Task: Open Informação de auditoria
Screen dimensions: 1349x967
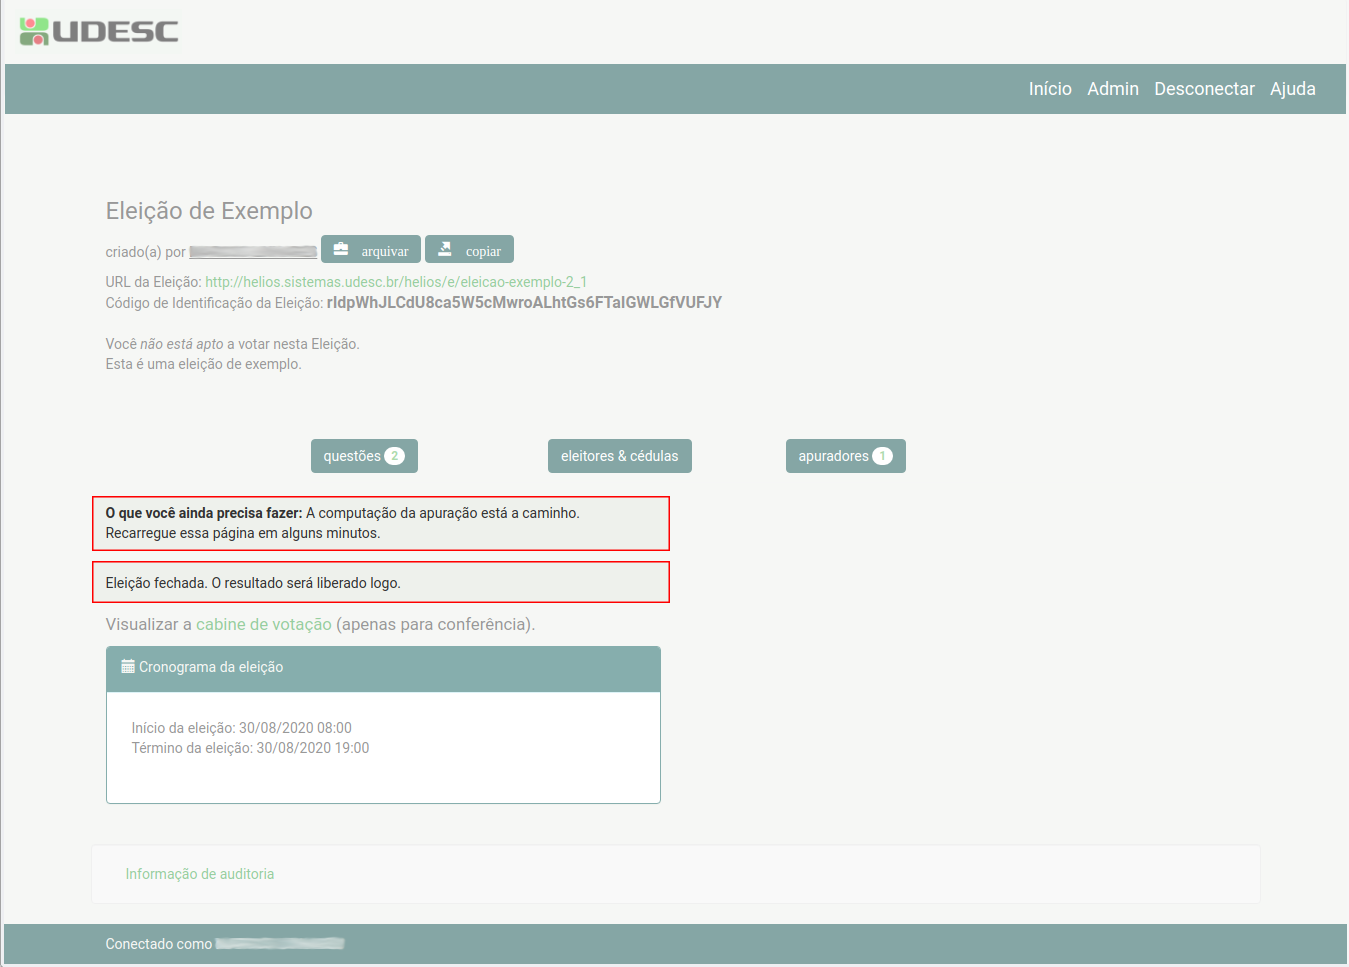Action: tap(200, 874)
